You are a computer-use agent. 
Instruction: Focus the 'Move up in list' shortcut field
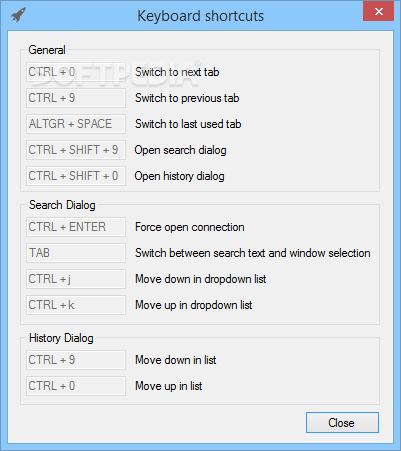(x=76, y=386)
